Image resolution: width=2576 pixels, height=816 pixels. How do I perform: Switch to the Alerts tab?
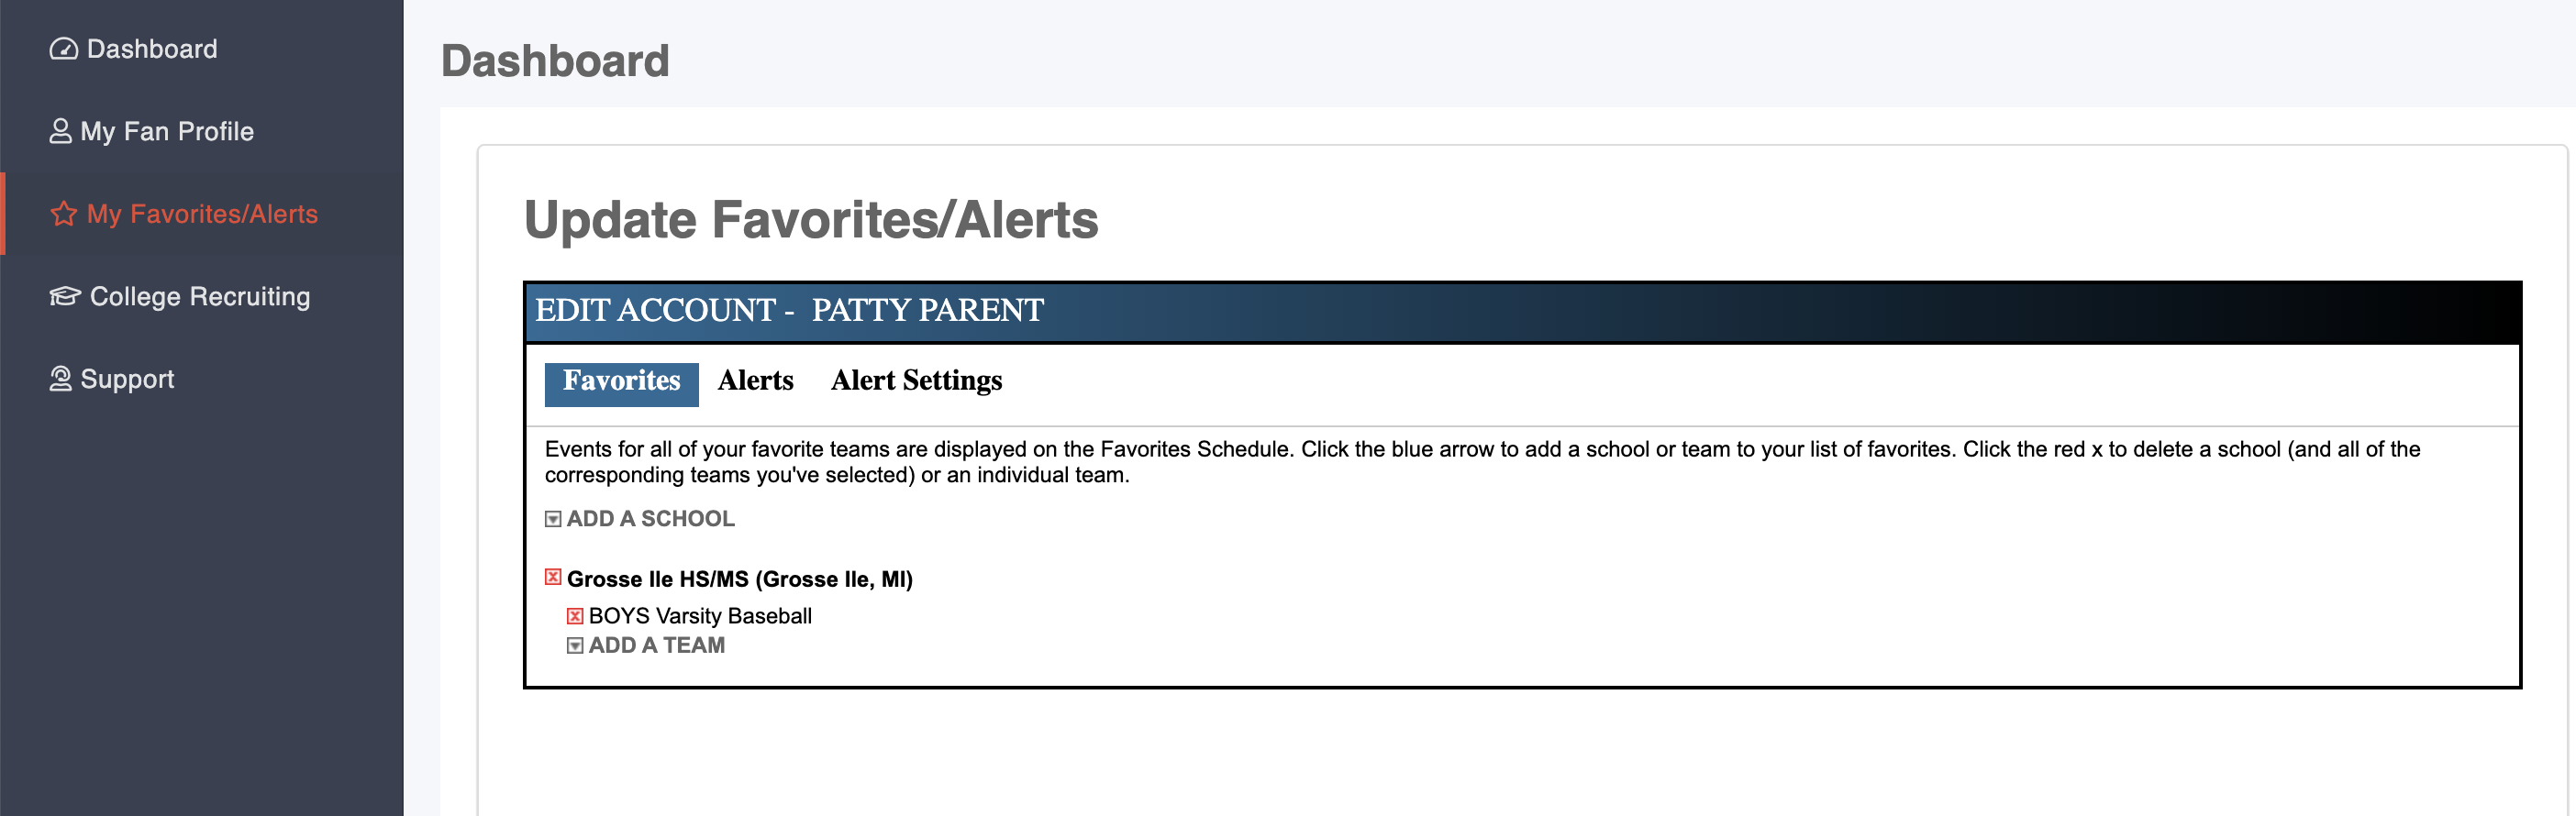(x=755, y=382)
